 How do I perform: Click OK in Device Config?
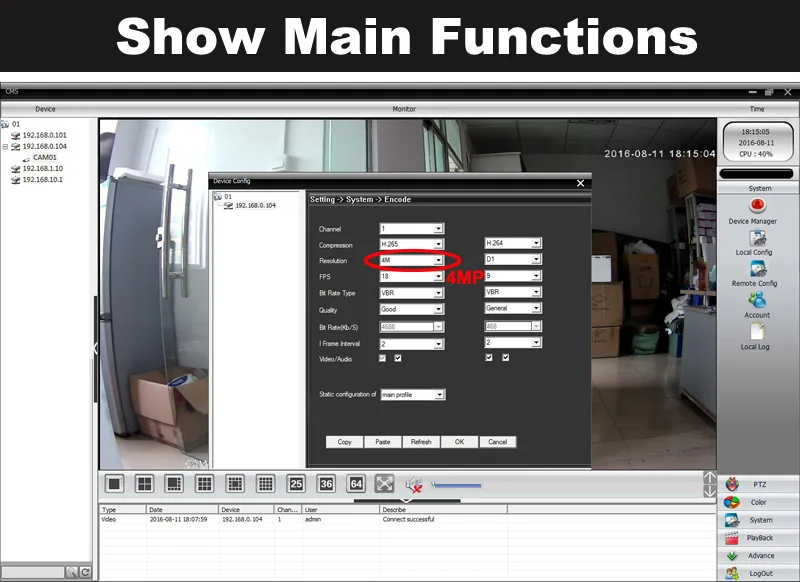point(459,442)
